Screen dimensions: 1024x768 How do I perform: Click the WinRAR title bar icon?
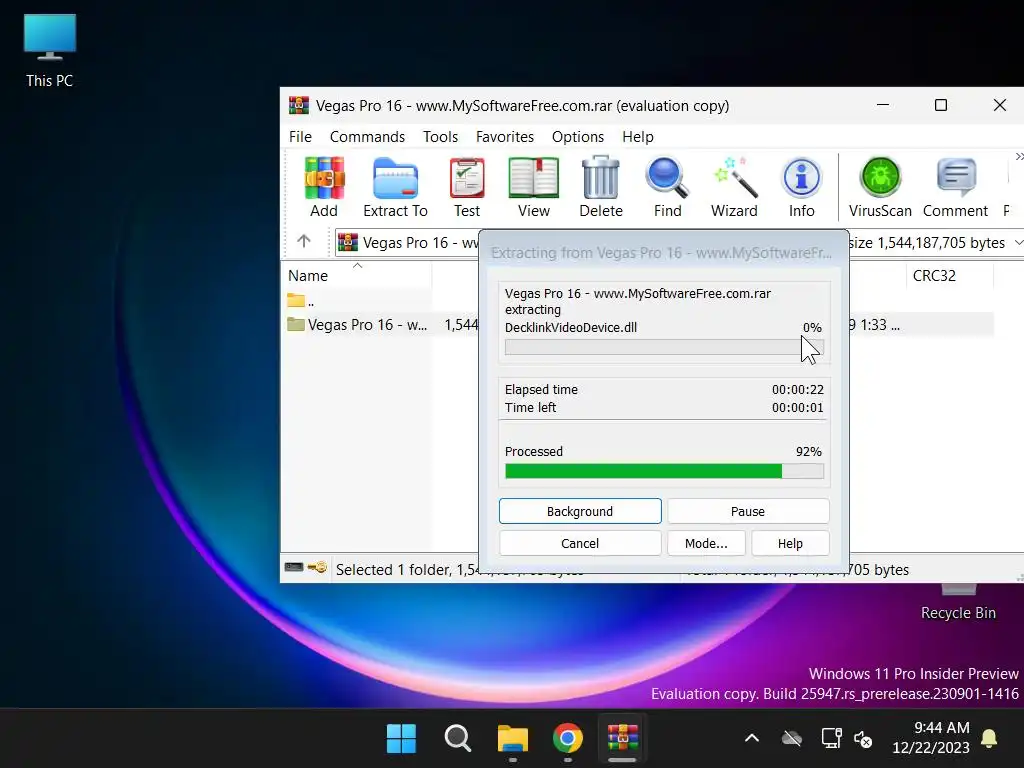pos(298,106)
